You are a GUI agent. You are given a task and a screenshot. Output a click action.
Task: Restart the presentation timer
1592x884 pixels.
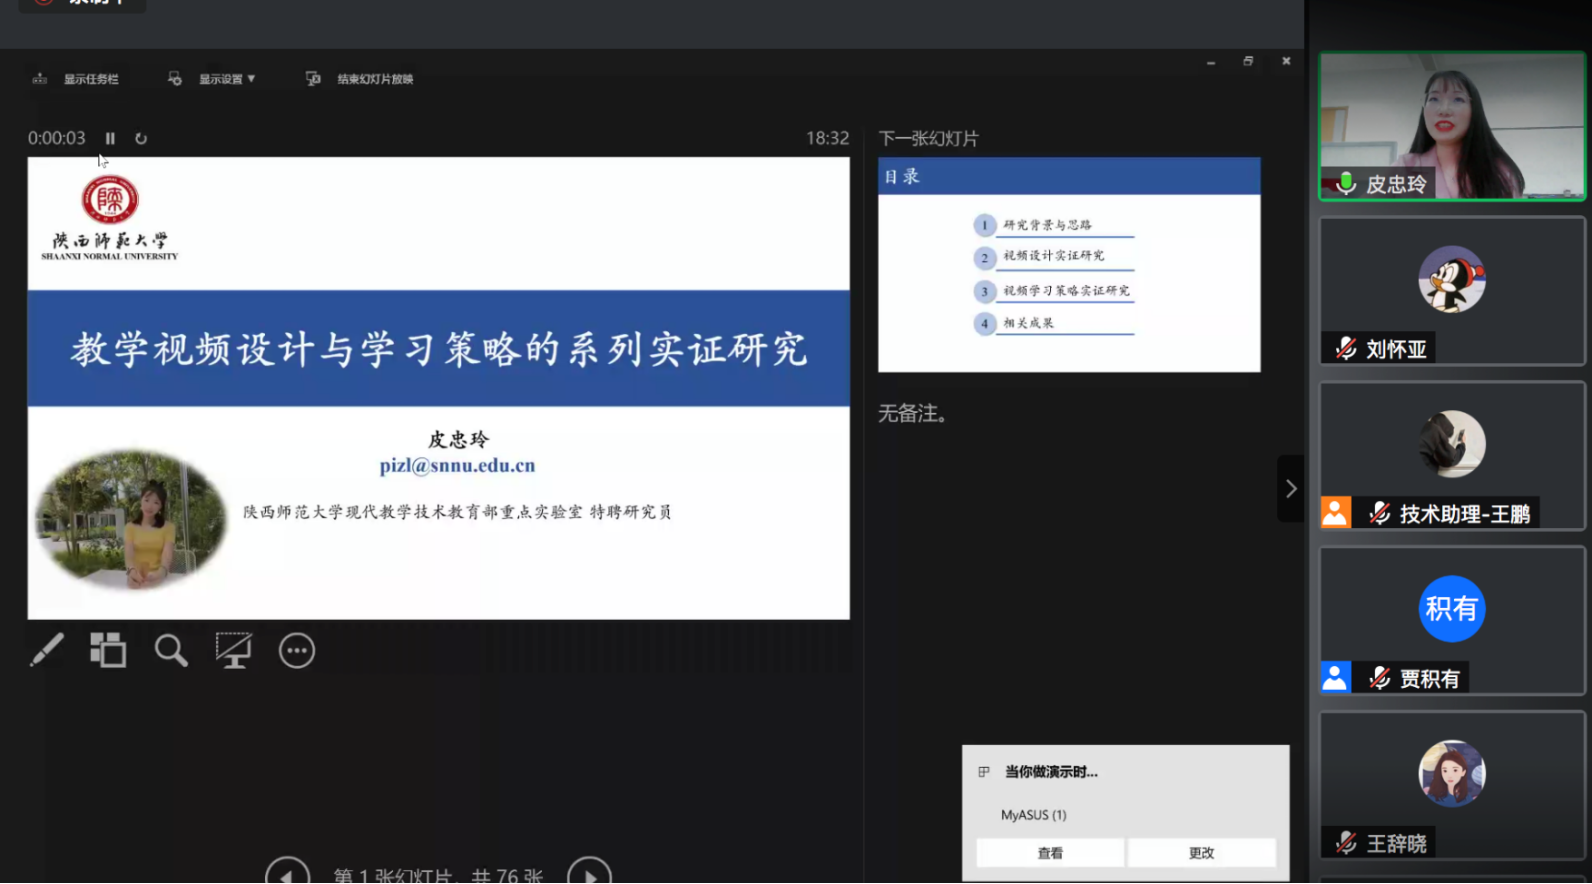(141, 139)
